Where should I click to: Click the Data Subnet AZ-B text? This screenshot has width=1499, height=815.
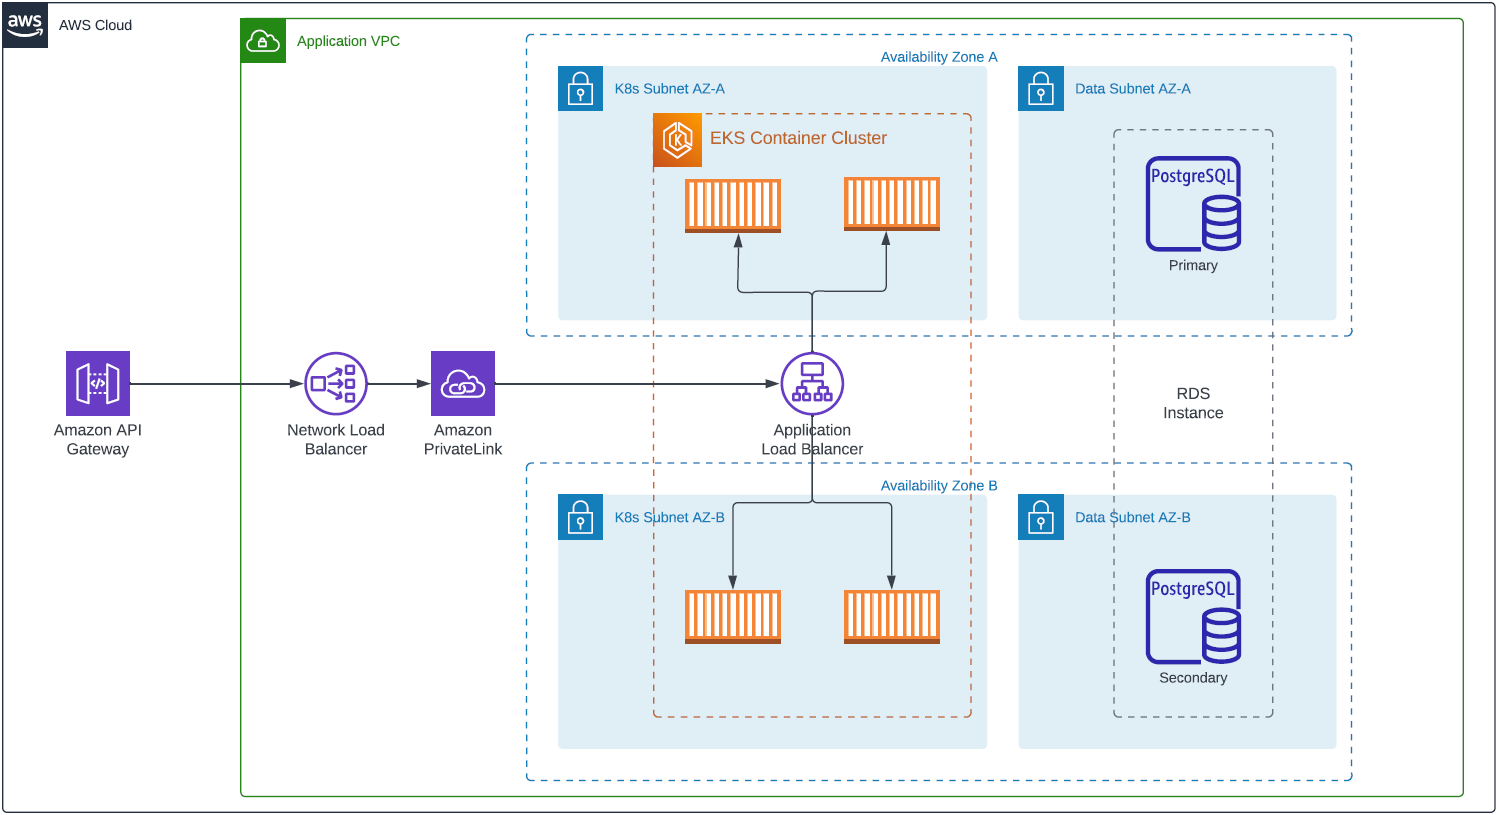point(1133,517)
